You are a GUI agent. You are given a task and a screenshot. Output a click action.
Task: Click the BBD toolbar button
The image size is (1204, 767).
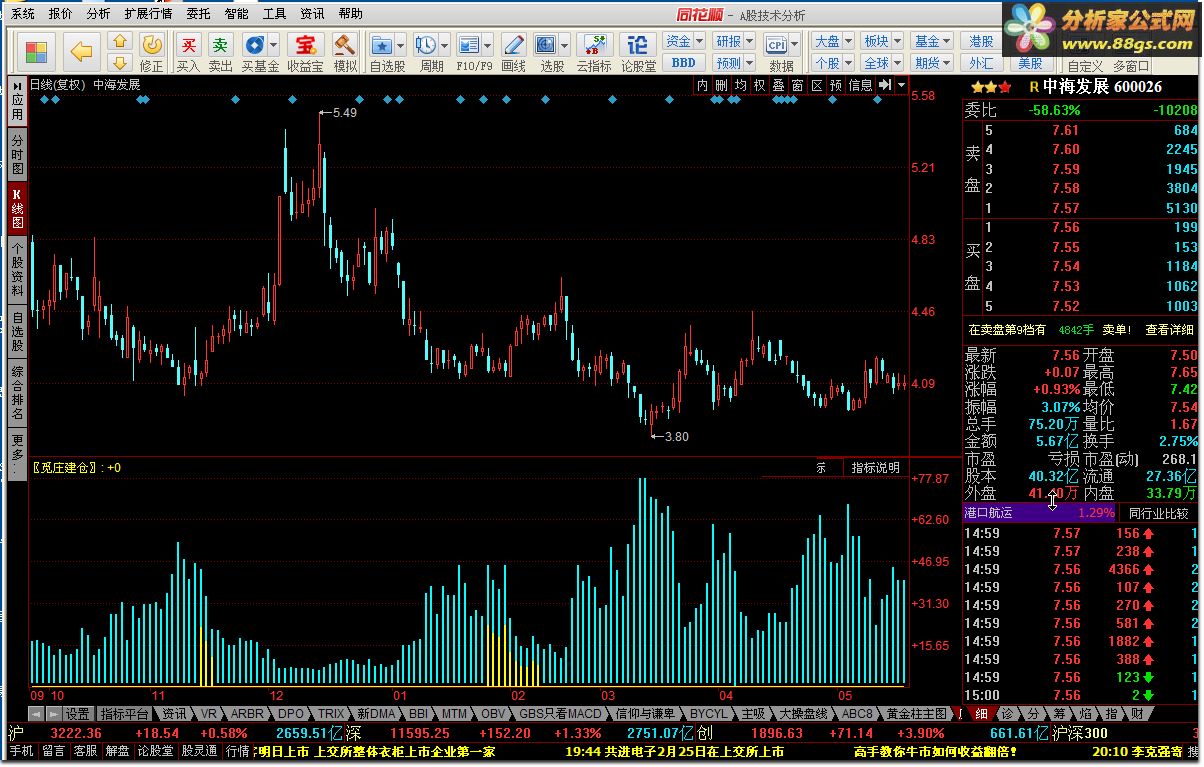(x=683, y=62)
